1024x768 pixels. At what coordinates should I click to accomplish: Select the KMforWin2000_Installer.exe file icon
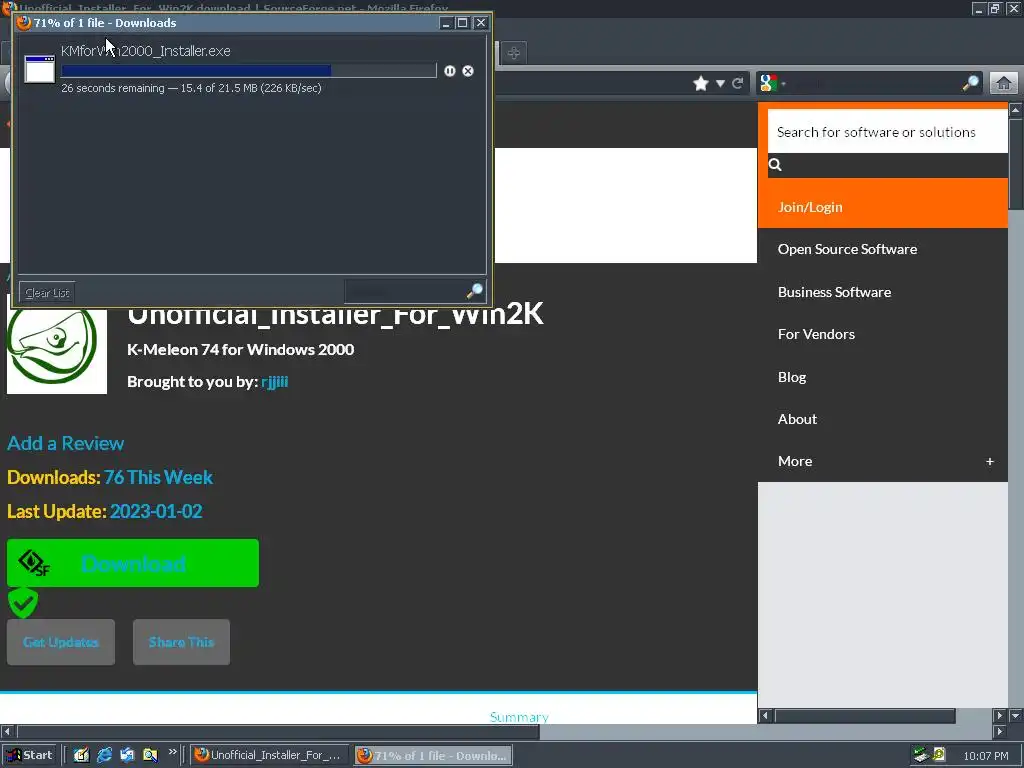(40, 69)
